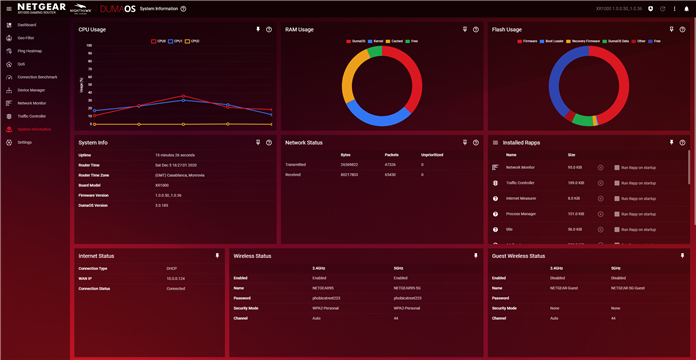Click the NETGEAR logo
Viewport: 696px width, 360px height.
(41, 8)
